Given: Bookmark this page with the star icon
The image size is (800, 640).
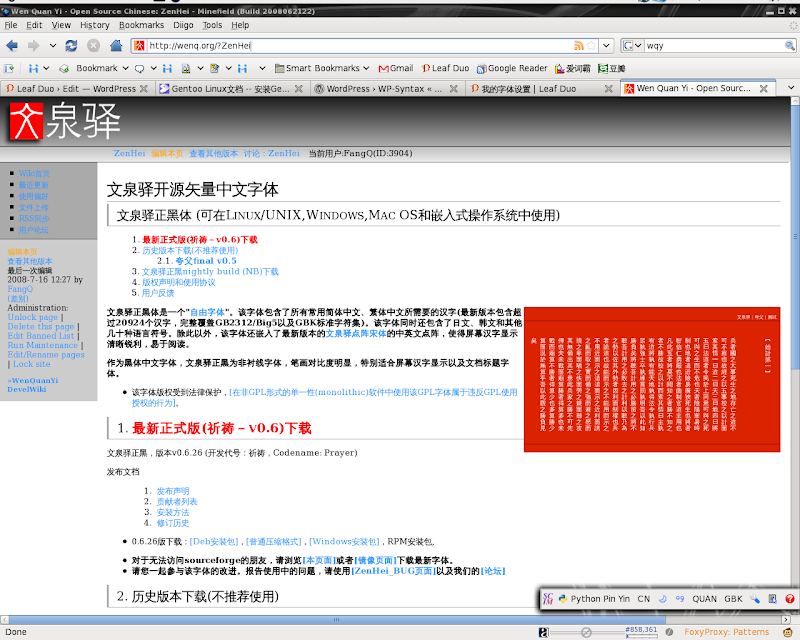Looking at the screenshot, I should click(x=591, y=45).
